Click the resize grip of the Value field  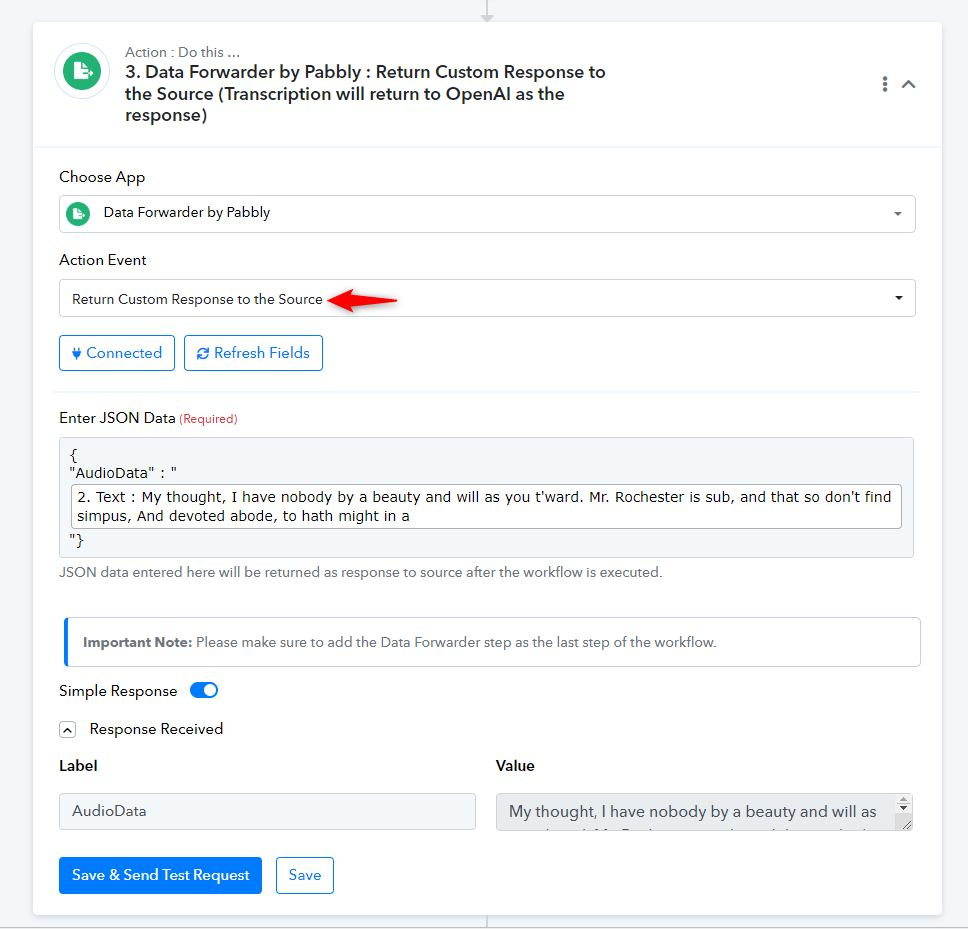pyautogui.click(x=905, y=823)
